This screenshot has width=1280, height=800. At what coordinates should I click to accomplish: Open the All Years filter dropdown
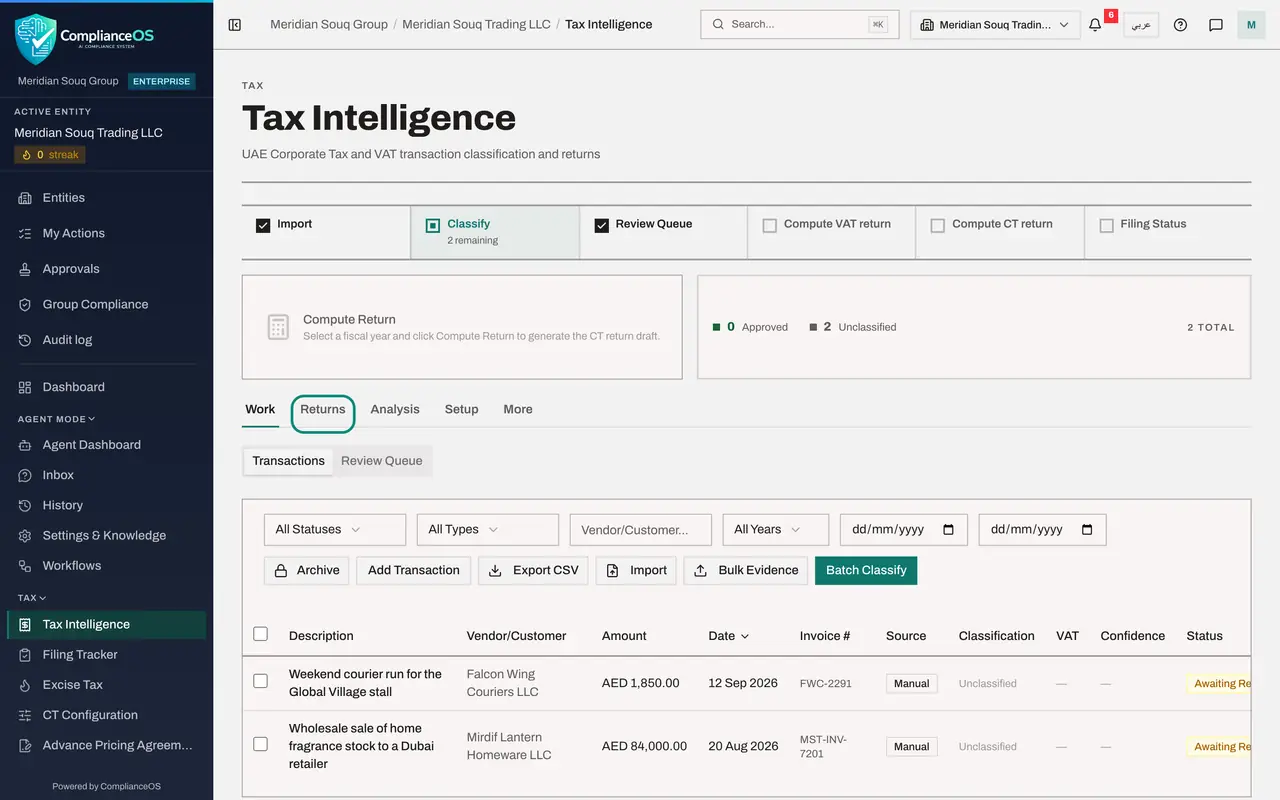[x=776, y=530]
